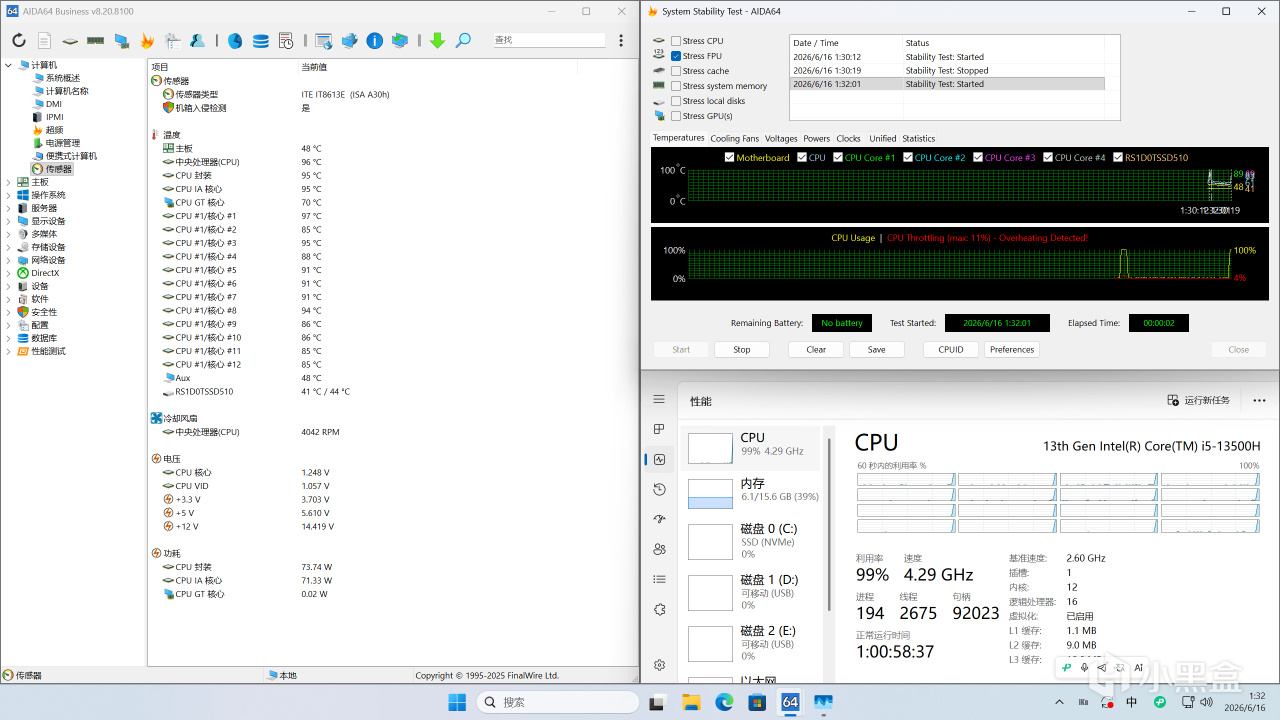This screenshot has height=720, width=1280.
Task: Open Services puzzle icon in Task Manager sidebar
Action: [x=659, y=609]
